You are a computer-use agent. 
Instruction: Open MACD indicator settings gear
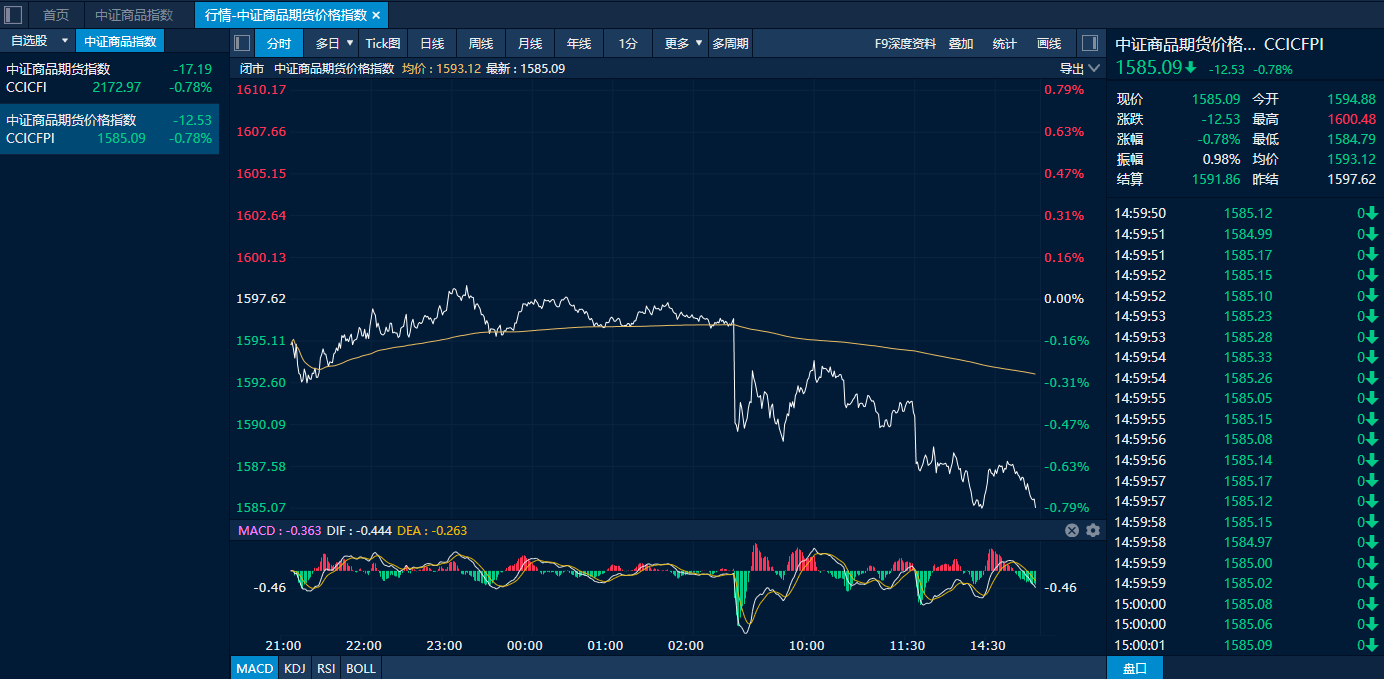[1093, 530]
